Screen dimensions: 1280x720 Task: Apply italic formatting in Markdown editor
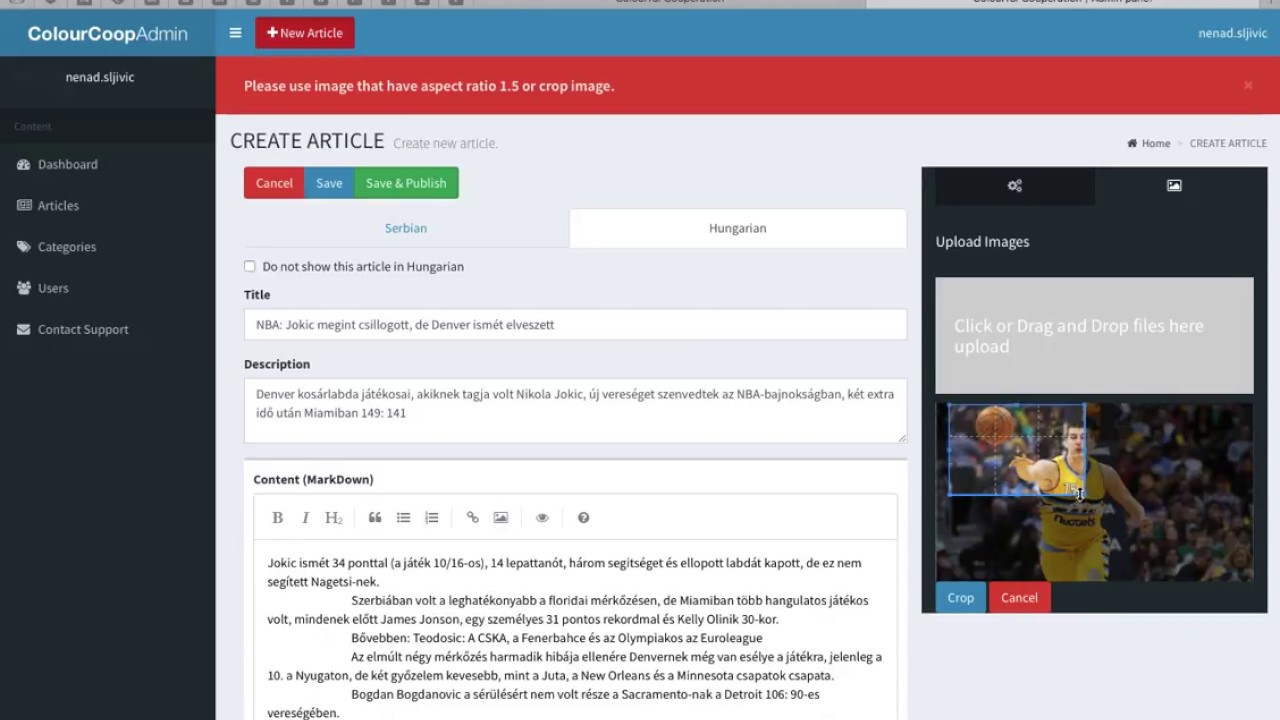coord(306,517)
